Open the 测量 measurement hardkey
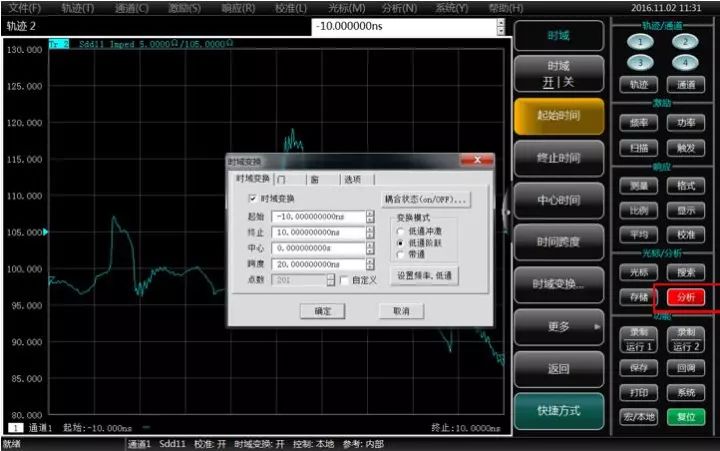 click(639, 186)
